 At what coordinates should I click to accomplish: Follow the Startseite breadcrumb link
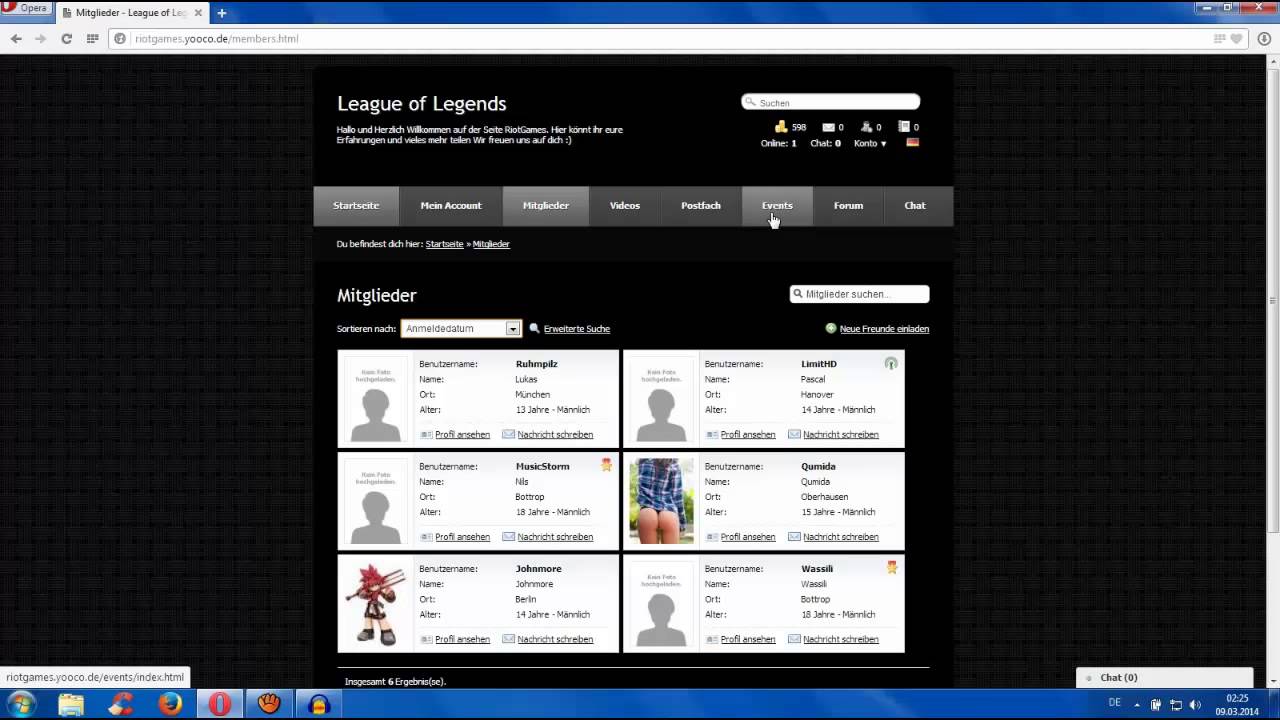click(x=444, y=244)
